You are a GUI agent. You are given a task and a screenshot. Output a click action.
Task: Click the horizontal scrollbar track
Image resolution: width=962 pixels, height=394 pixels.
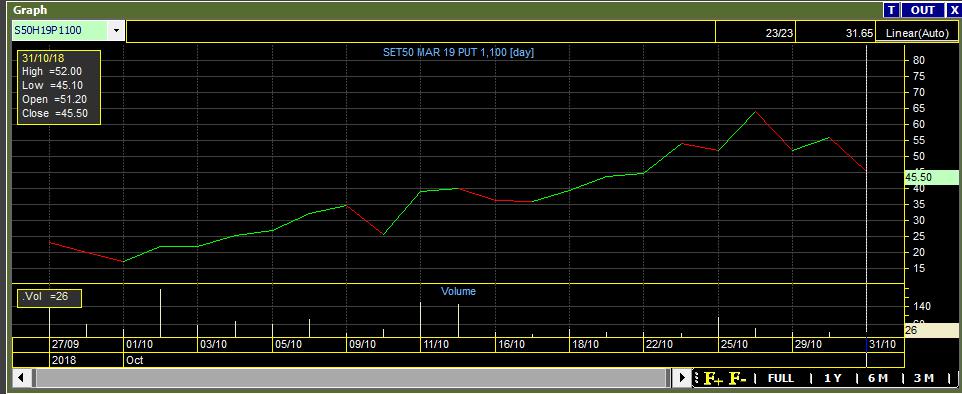pyautogui.click(x=350, y=377)
